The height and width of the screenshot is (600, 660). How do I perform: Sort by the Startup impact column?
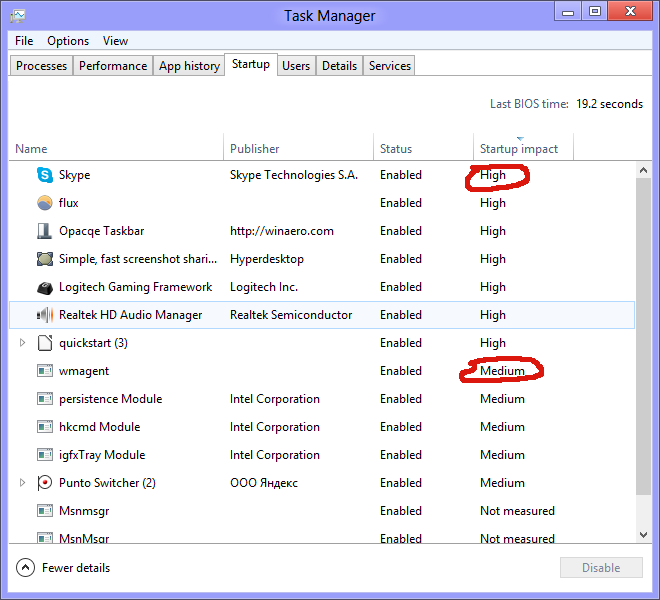point(519,149)
